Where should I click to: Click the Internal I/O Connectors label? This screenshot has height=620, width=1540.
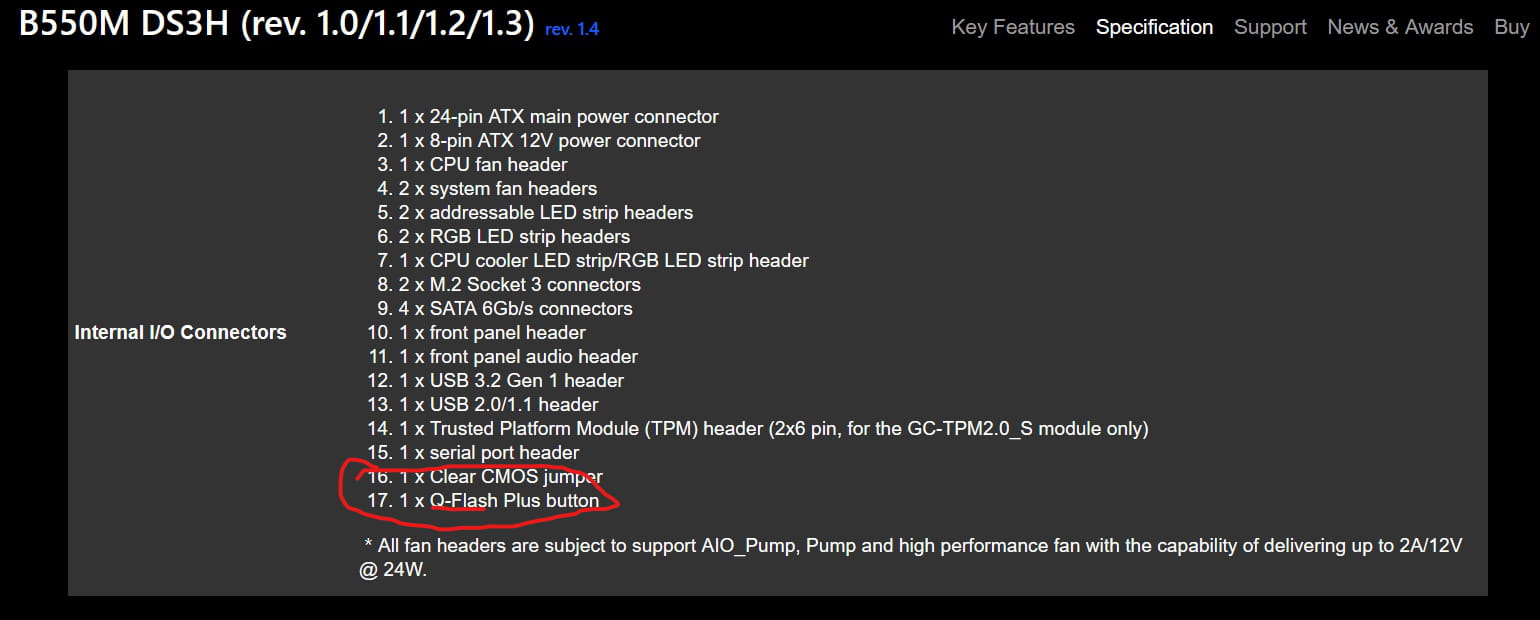pyautogui.click(x=180, y=332)
